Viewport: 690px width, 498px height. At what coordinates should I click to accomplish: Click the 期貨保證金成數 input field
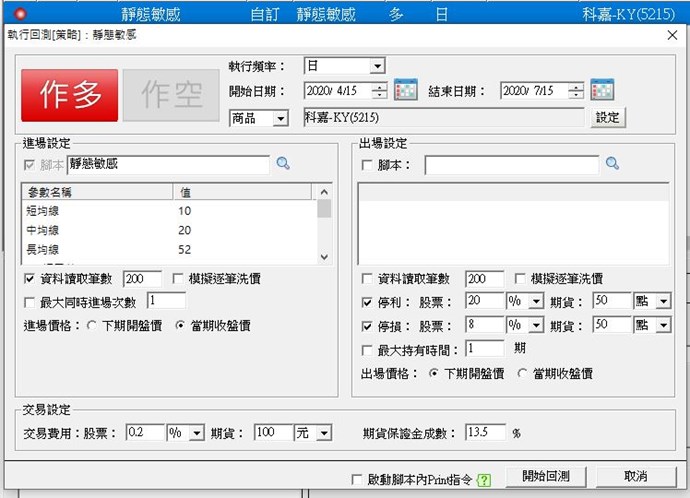click(x=486, y=433)
